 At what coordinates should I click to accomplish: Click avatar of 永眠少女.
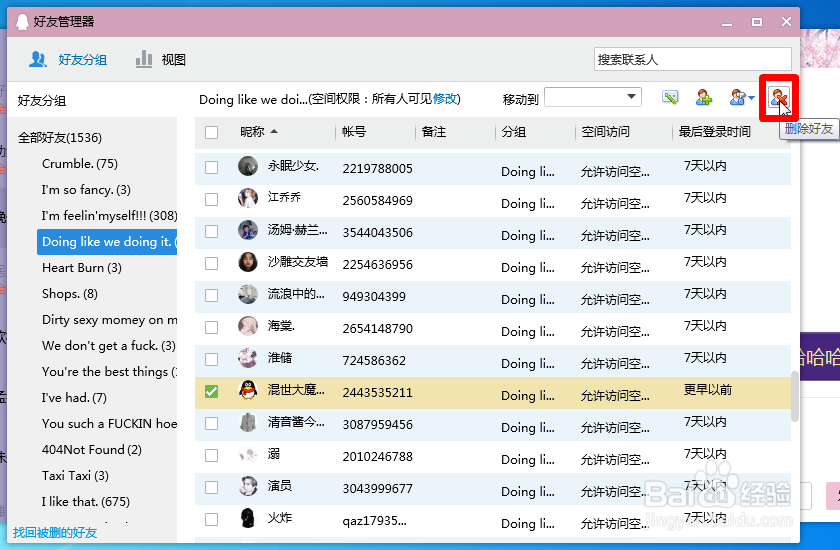point(248,167)
